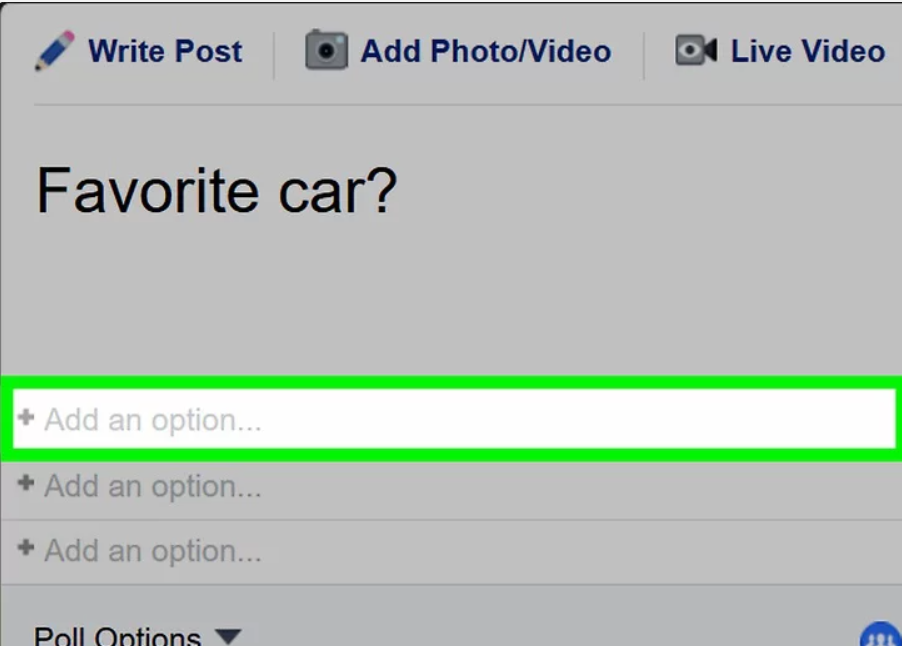This screenshot has height=646, width=902.
Task: Click the word Favorite in the poll question
Action: coord(147,190)
